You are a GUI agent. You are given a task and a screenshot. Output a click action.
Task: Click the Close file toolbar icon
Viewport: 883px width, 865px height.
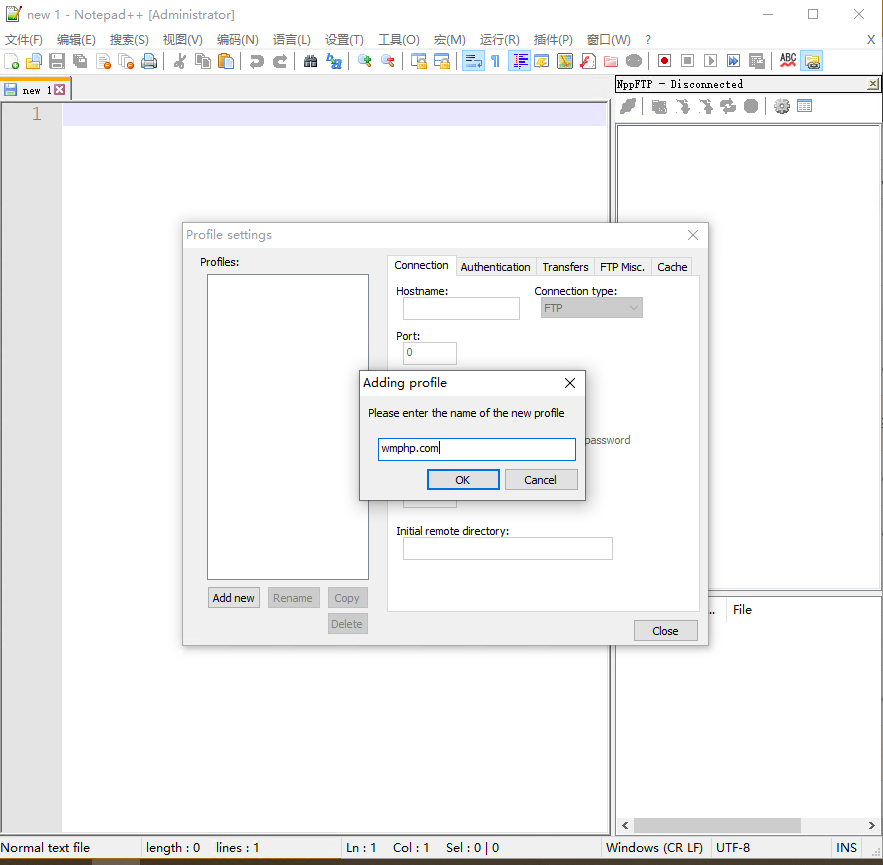[x=103, y=61]
